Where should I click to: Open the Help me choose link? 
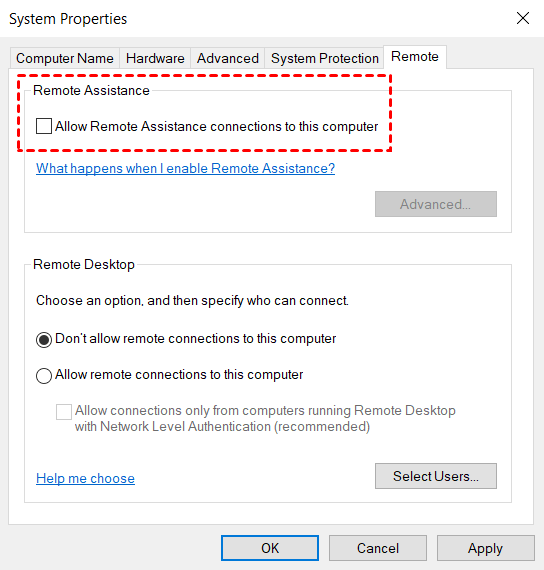tap(85, 478)
